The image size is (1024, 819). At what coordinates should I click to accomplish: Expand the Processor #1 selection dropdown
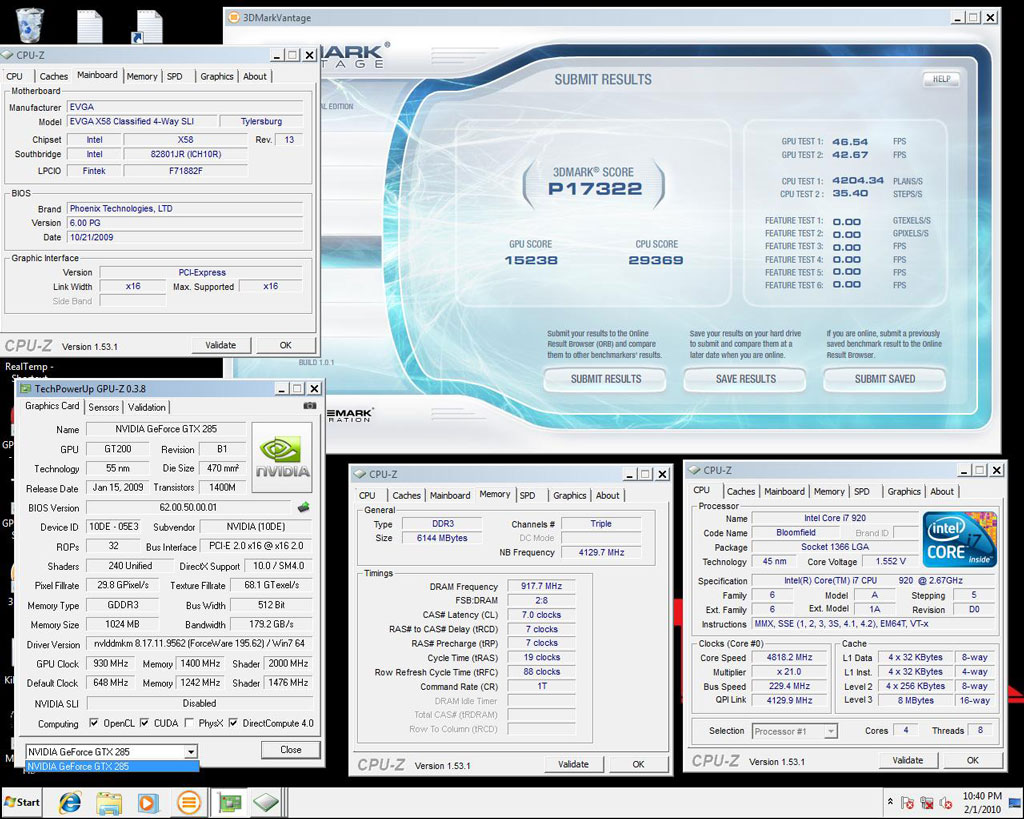[x=830, y=732]
